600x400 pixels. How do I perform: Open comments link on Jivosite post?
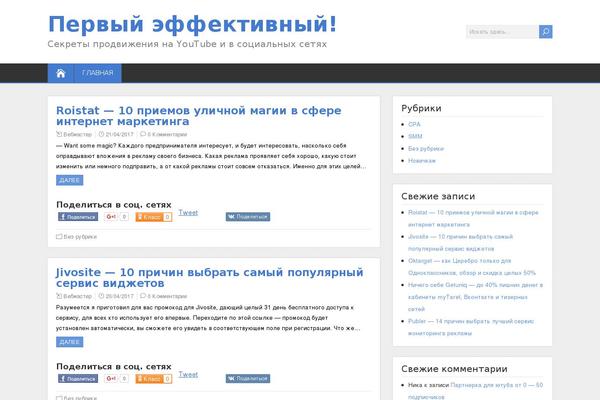pyautogui.click(x=167, y=296)
